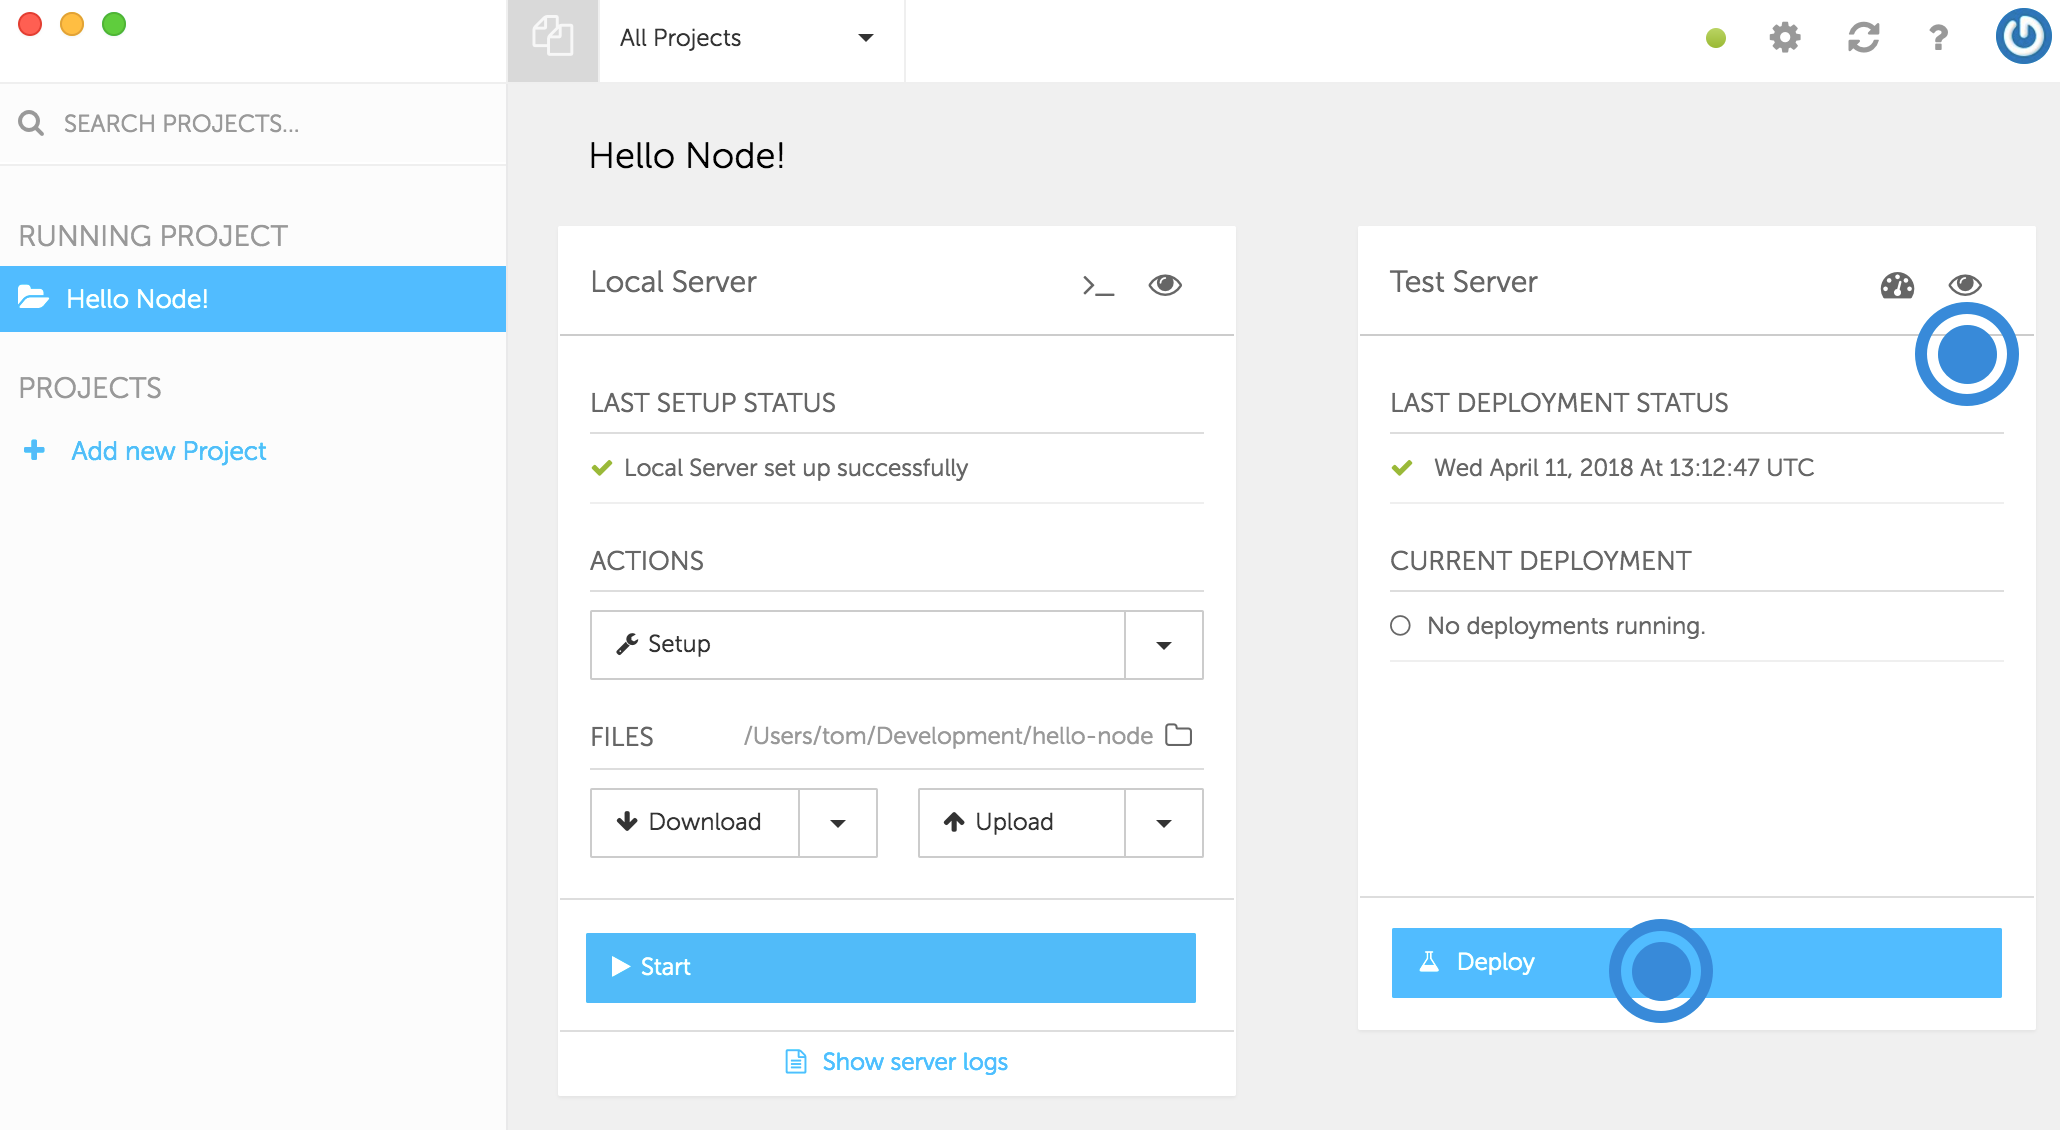Image resolution: width=2060 pixels, height=1130 pixels.
Task: Expand the Download files dropdown arrow
Action: pos(835,820)
